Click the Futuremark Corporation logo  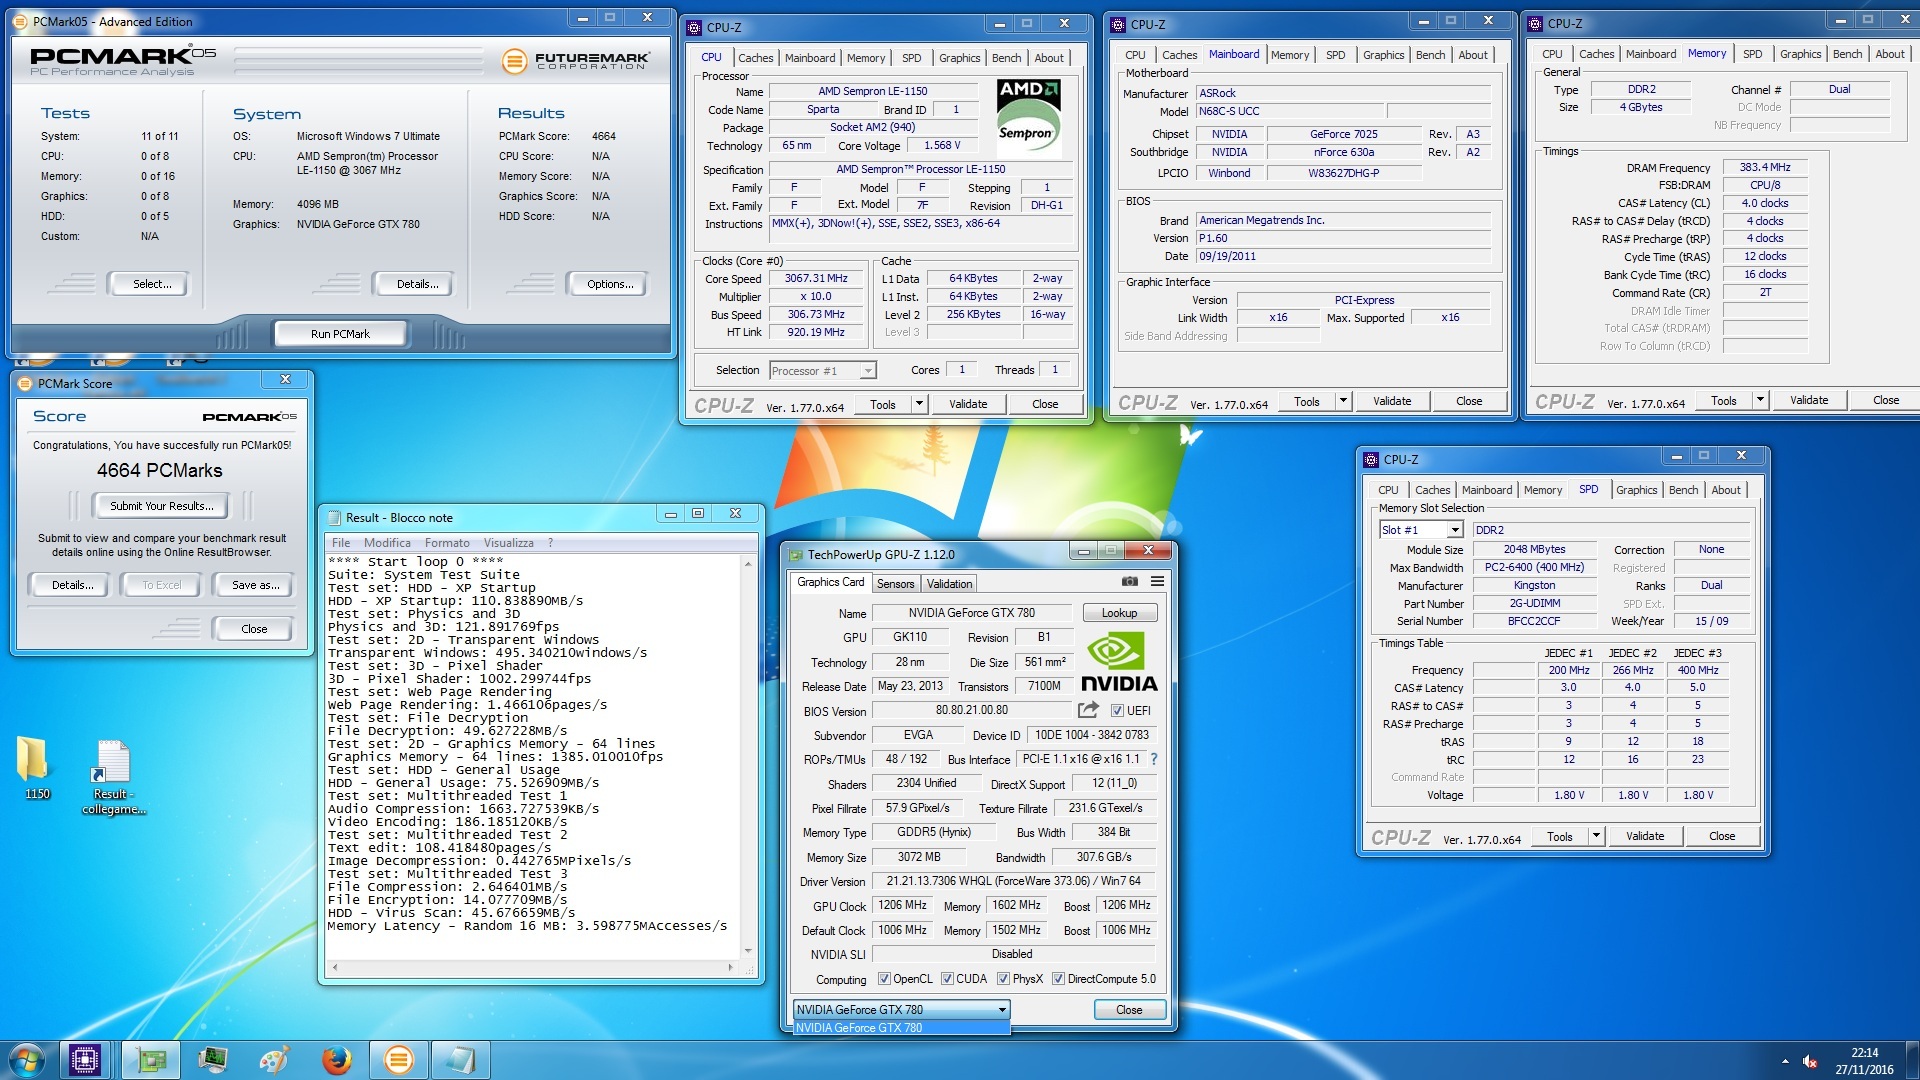577,61
